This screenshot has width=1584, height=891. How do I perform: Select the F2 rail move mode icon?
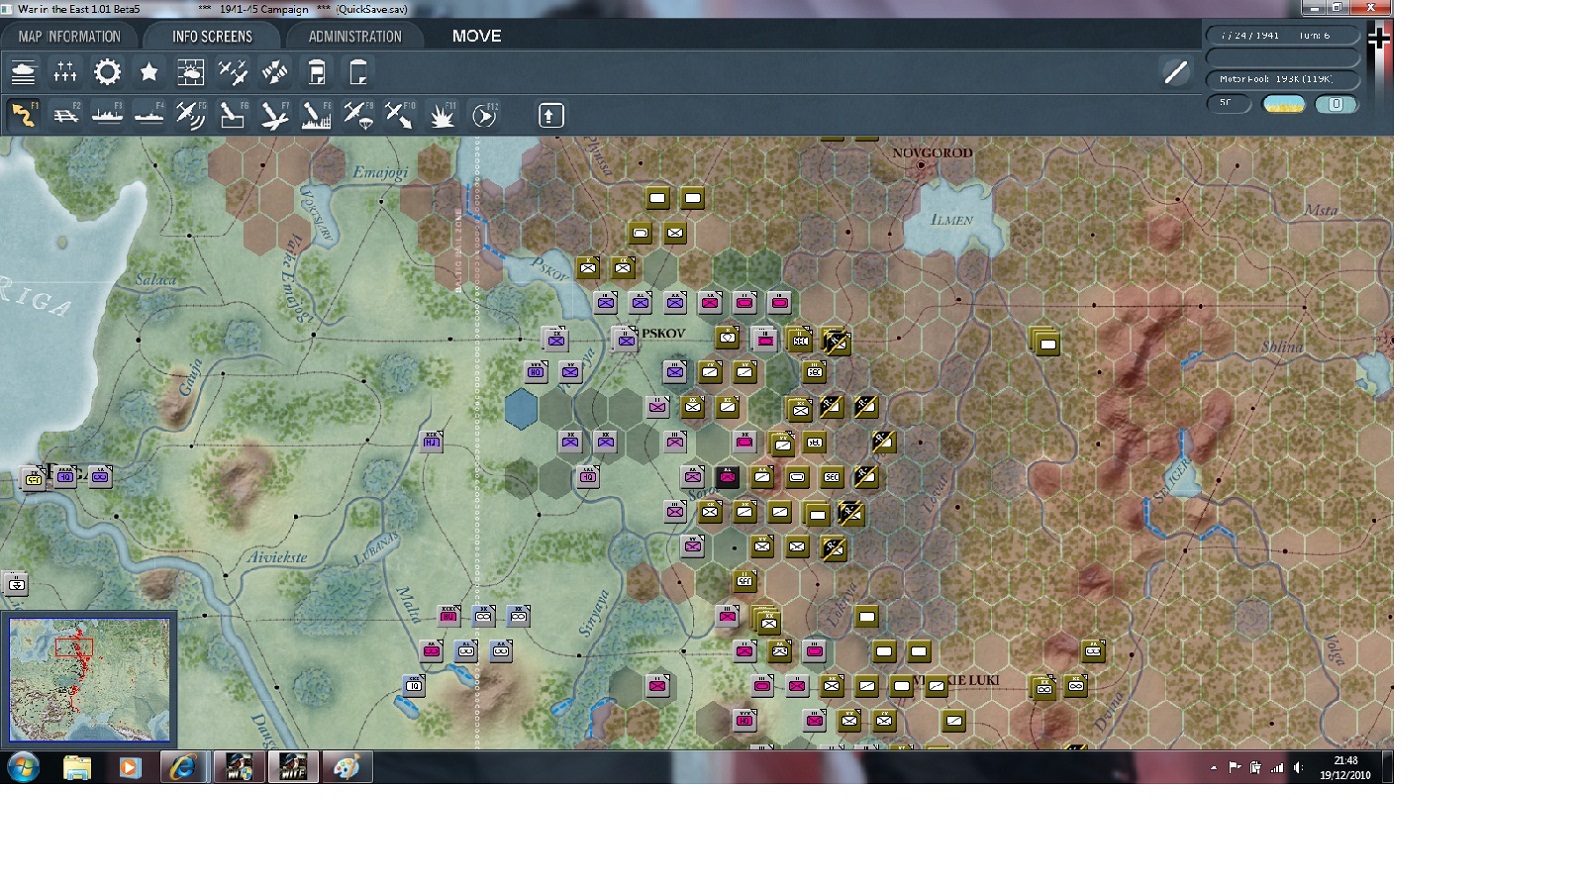tap(65, 115)
